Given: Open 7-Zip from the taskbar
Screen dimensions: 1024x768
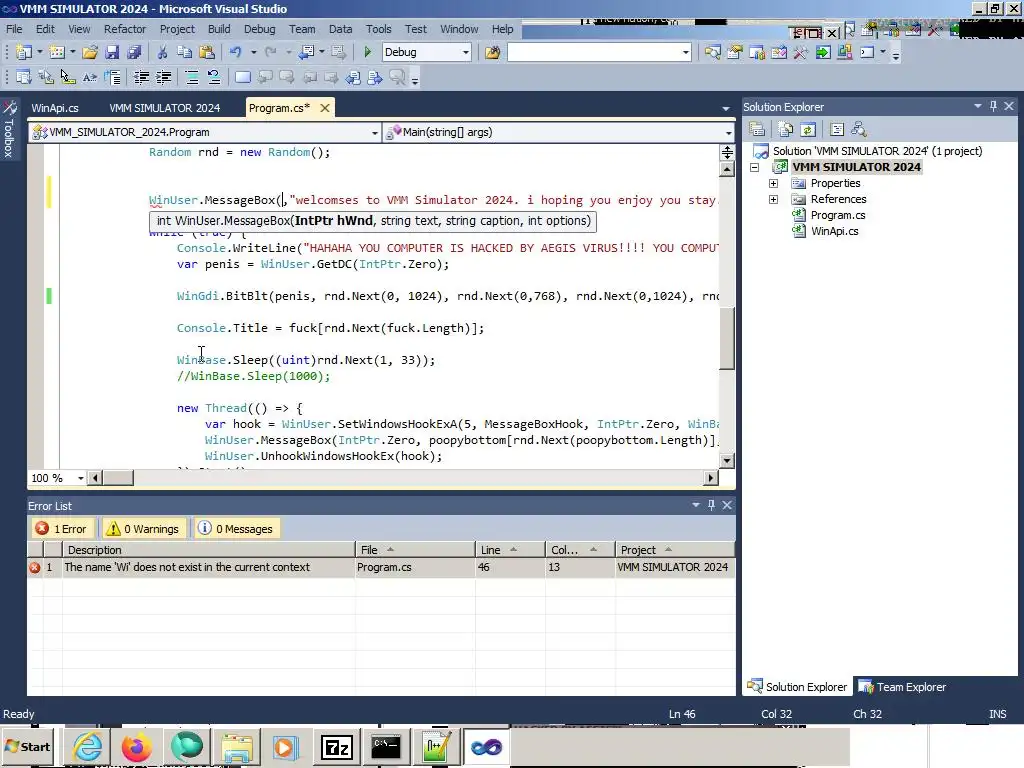Looking at the screenshot, I should tap(336, 746).
